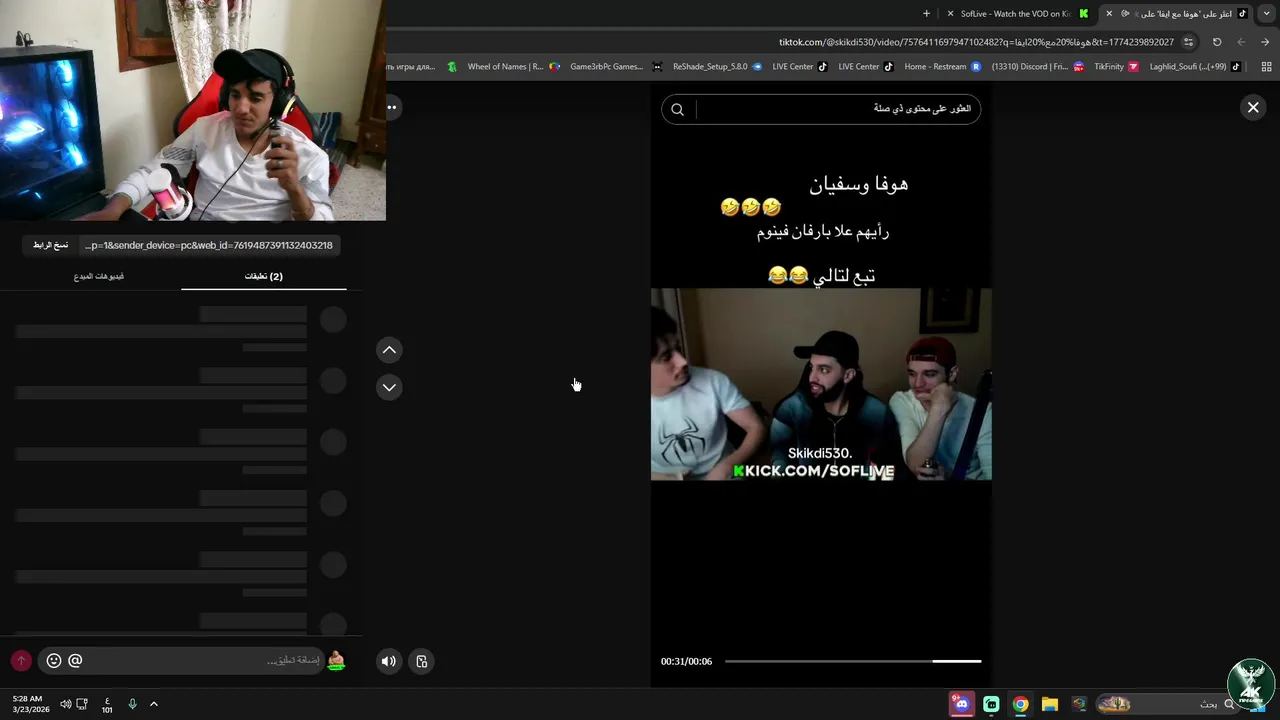1280x720 pixels.
Task: Open the first LIVE Center bookmark
Action: click(x=799, y=67)
